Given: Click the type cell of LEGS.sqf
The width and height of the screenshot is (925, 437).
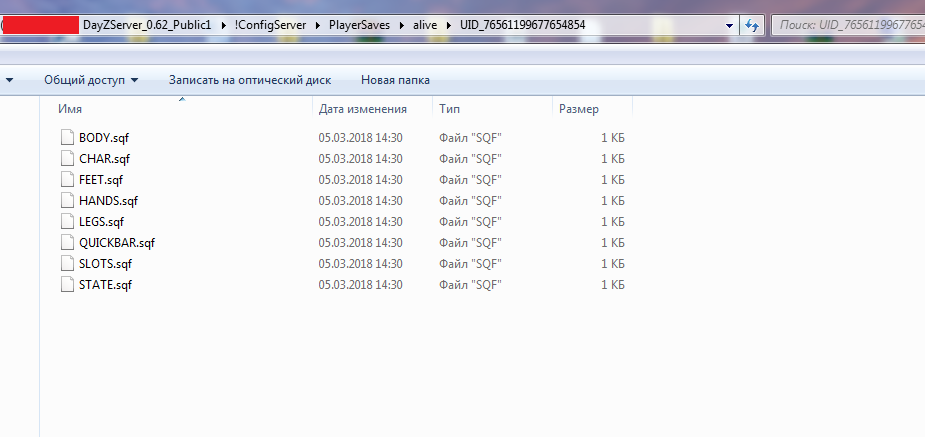Looking at the screenshot, I should point(470,222).
